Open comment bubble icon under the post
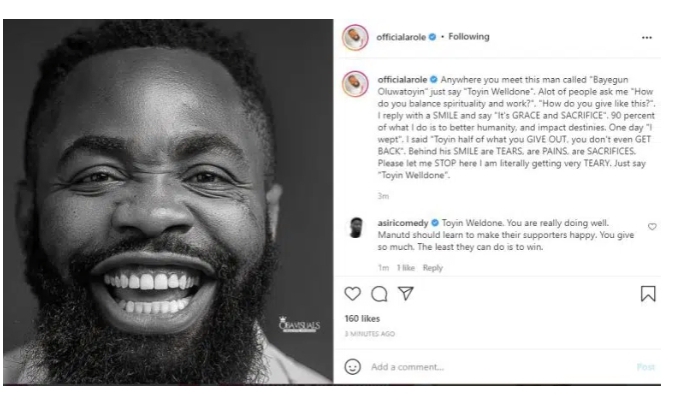The image size is (691, 412). tap(379, 294)
